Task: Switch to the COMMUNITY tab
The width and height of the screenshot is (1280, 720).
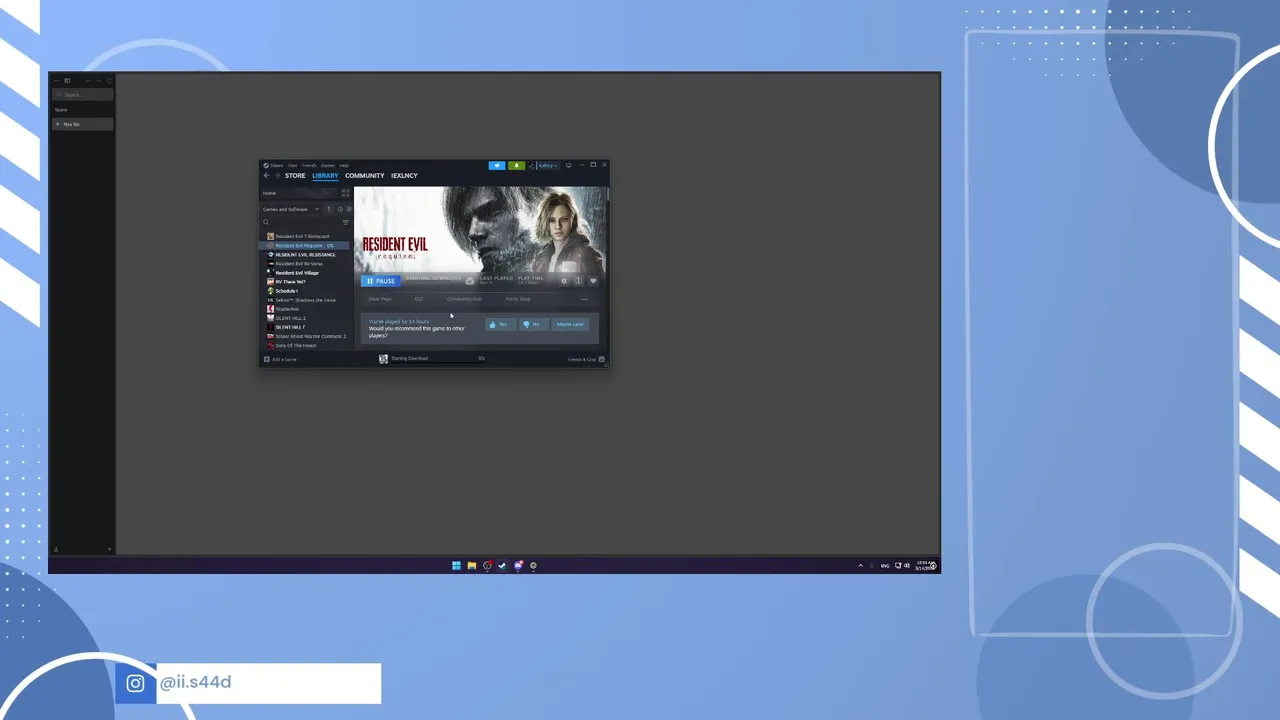Action: pos(365,176)
